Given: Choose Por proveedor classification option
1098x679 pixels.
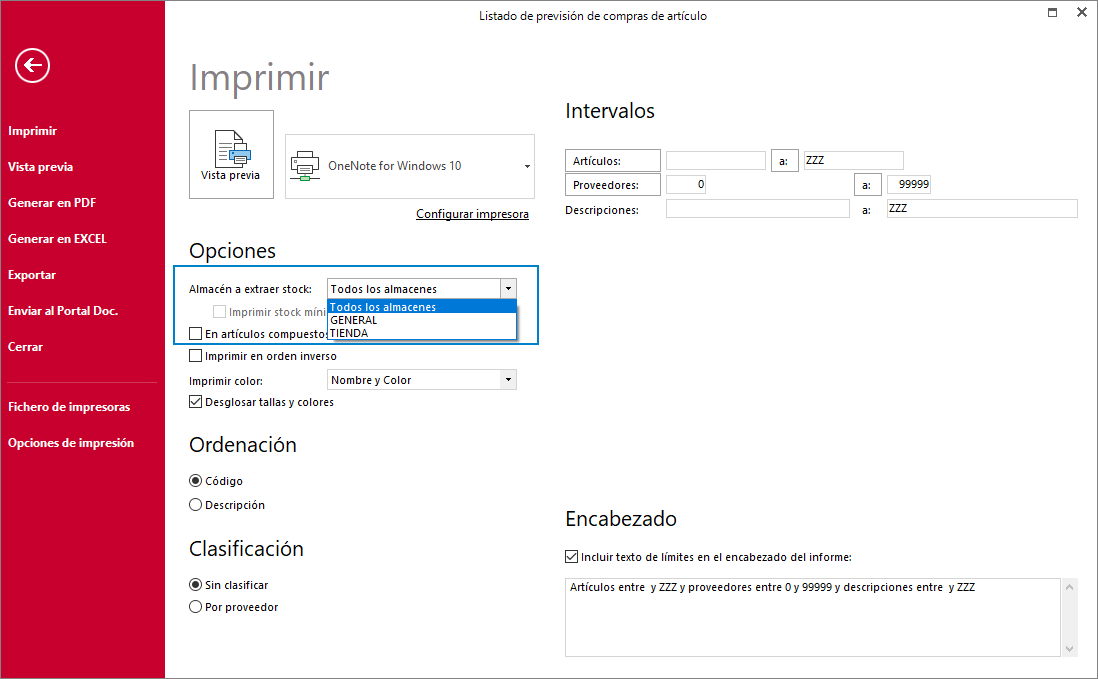Looking at the screenshot, I should pos(195,607).
